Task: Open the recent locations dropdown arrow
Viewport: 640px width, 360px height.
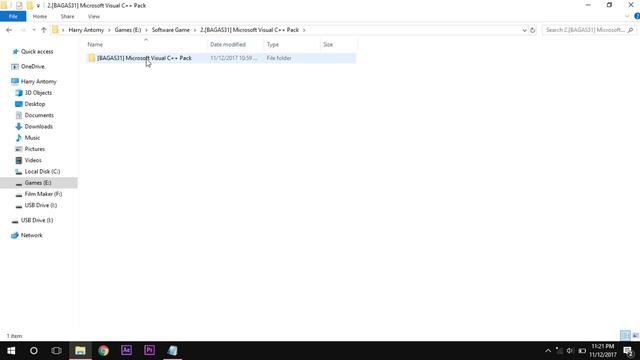Action: point(33,30)
